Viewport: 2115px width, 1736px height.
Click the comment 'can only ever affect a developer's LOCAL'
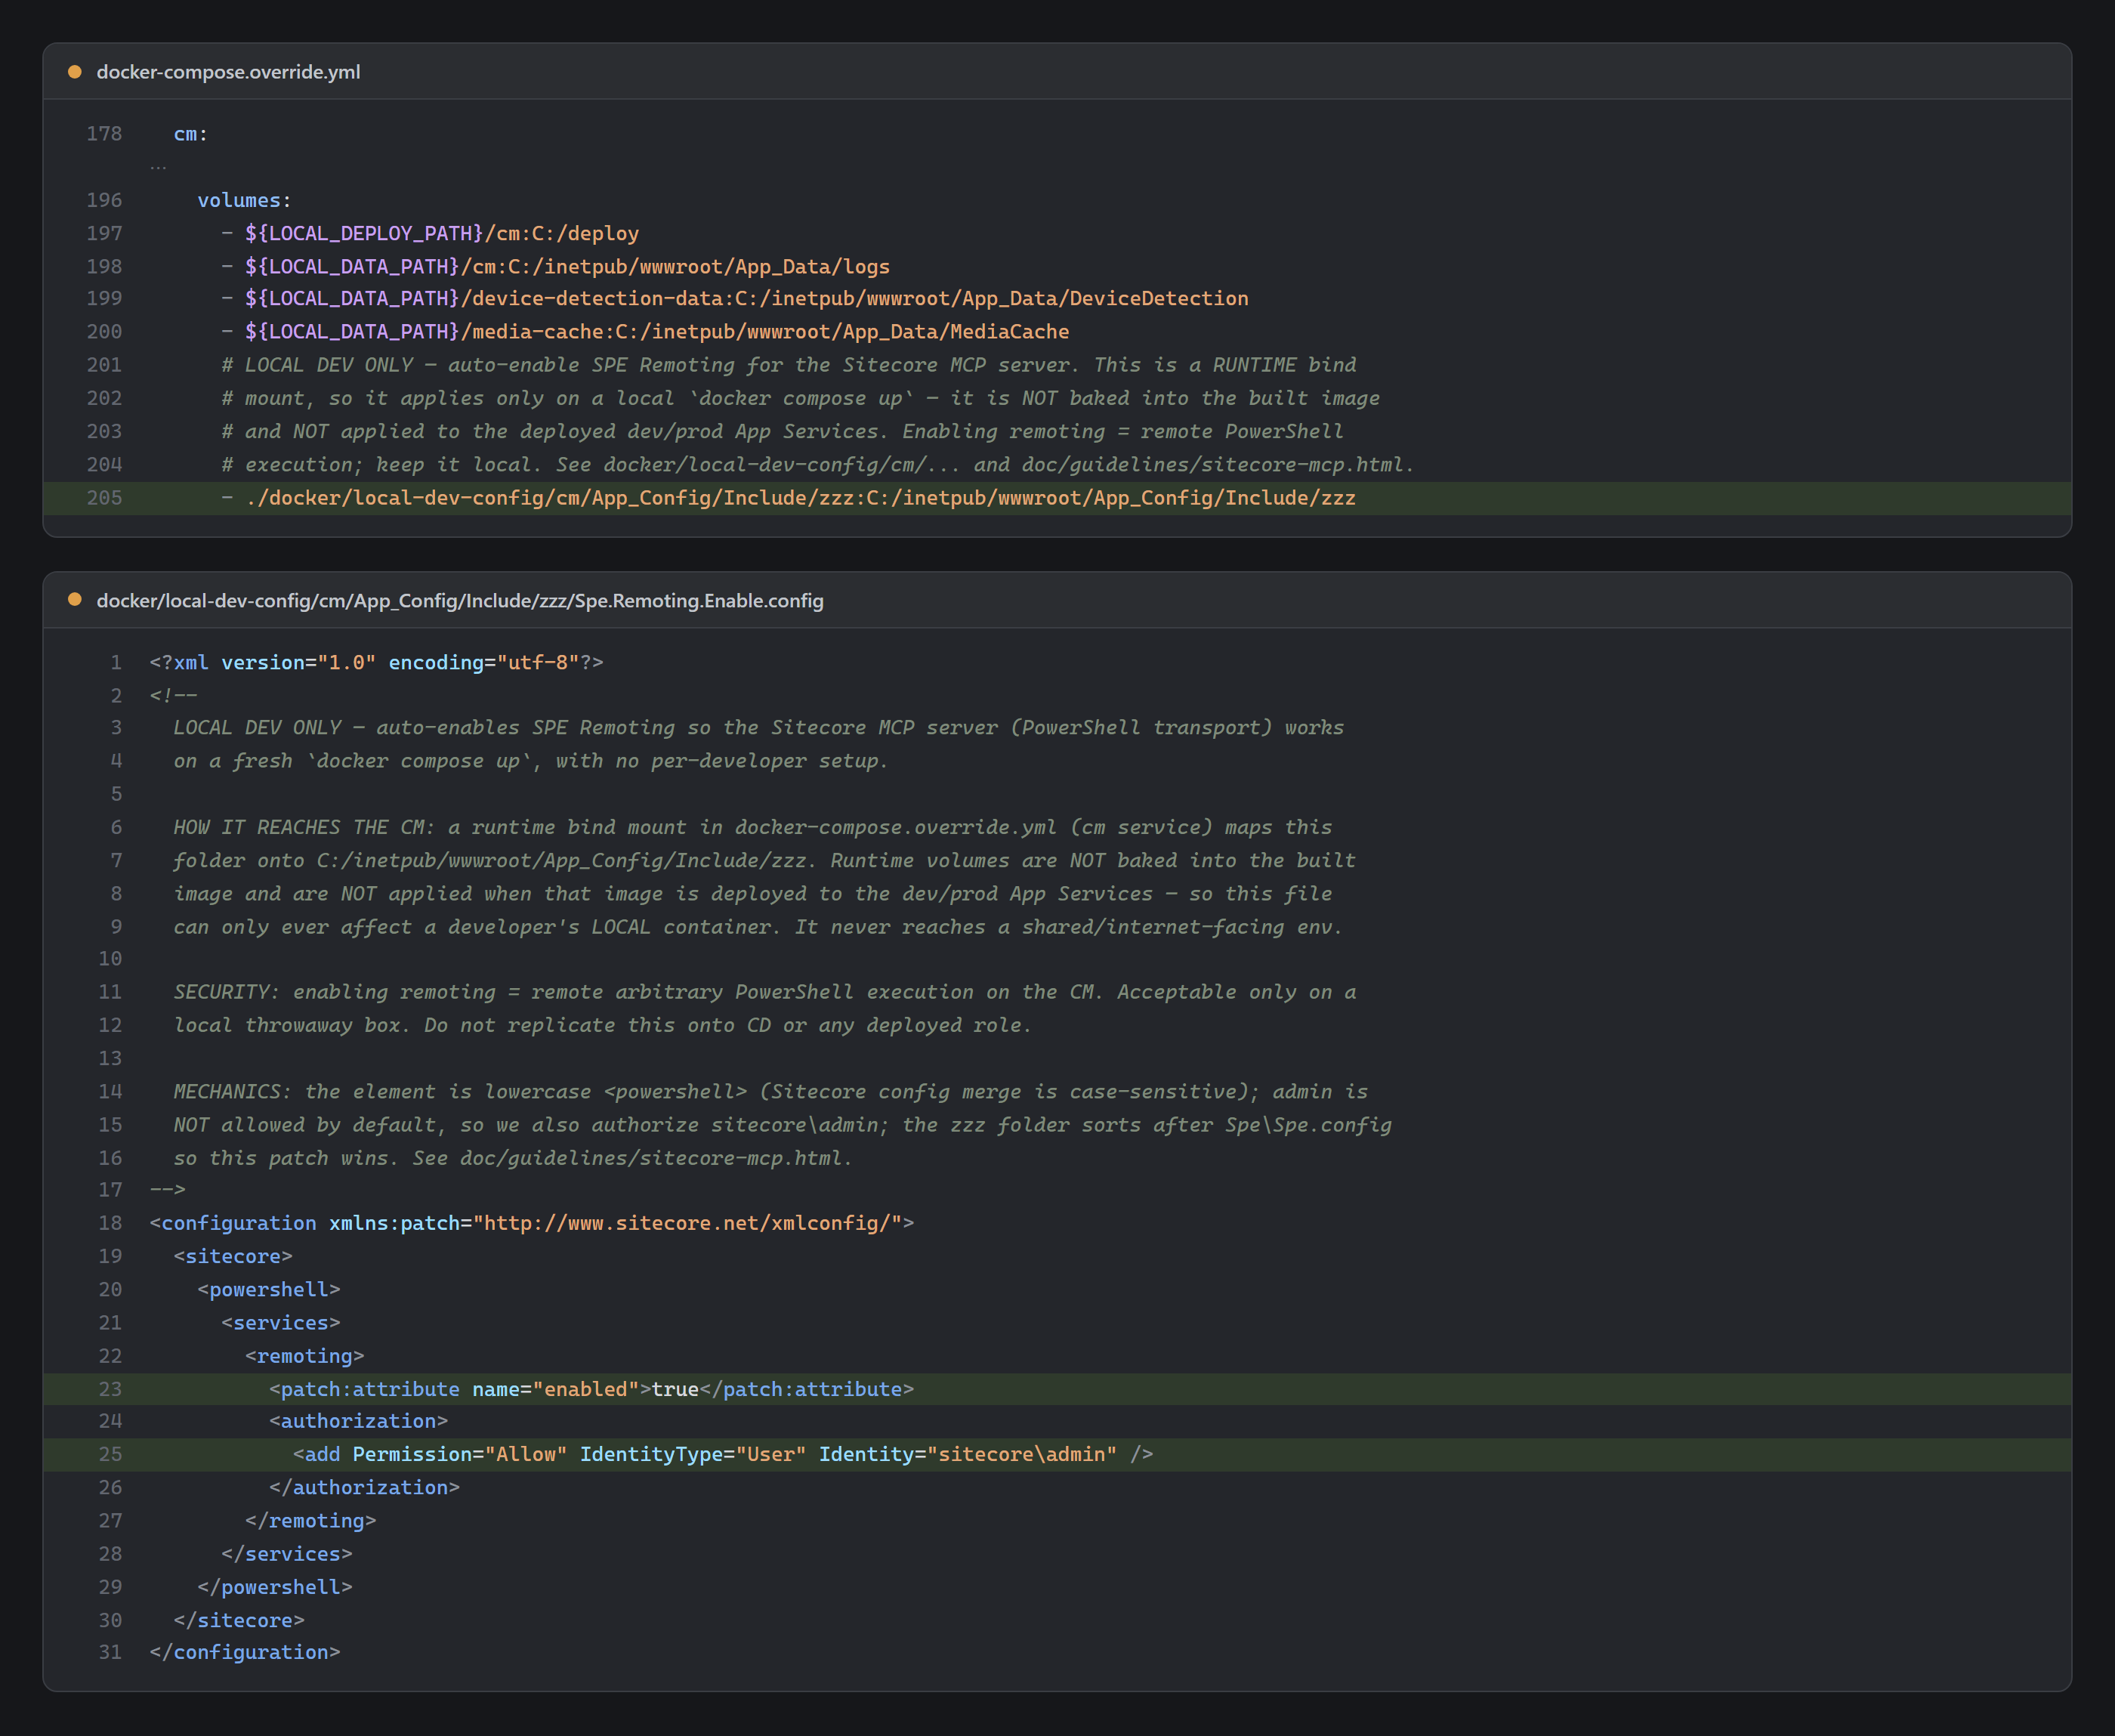(758, 927)
